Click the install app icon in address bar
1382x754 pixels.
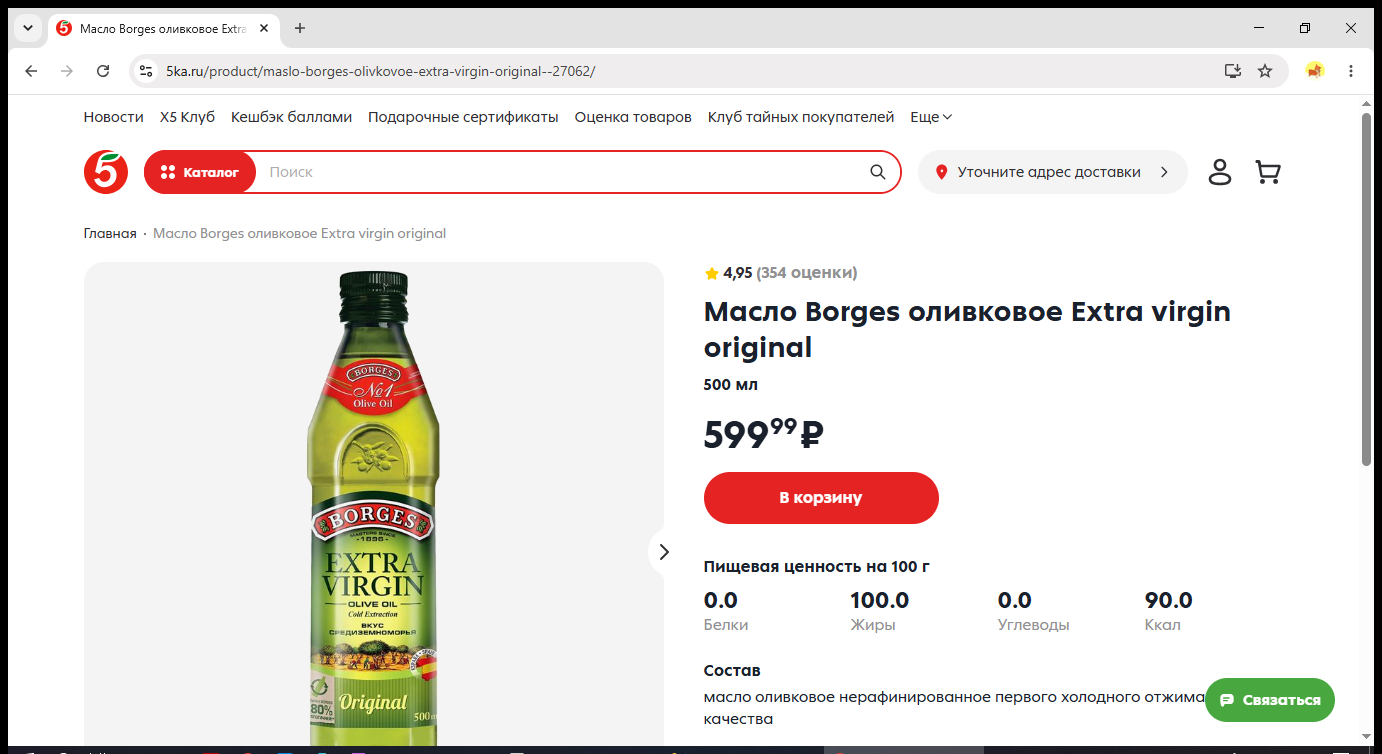coord(1233,71)
